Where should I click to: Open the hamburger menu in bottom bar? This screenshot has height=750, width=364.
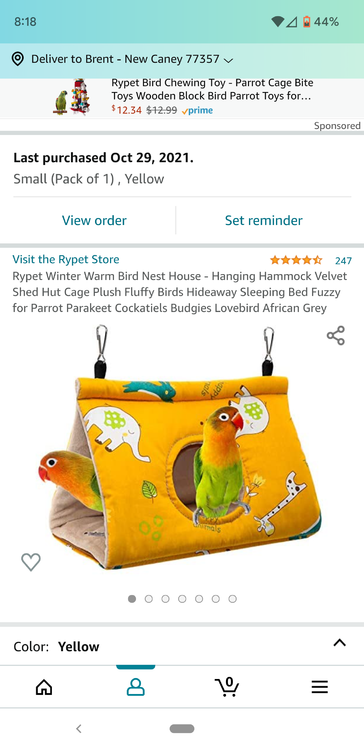click(x=320, y=687)
